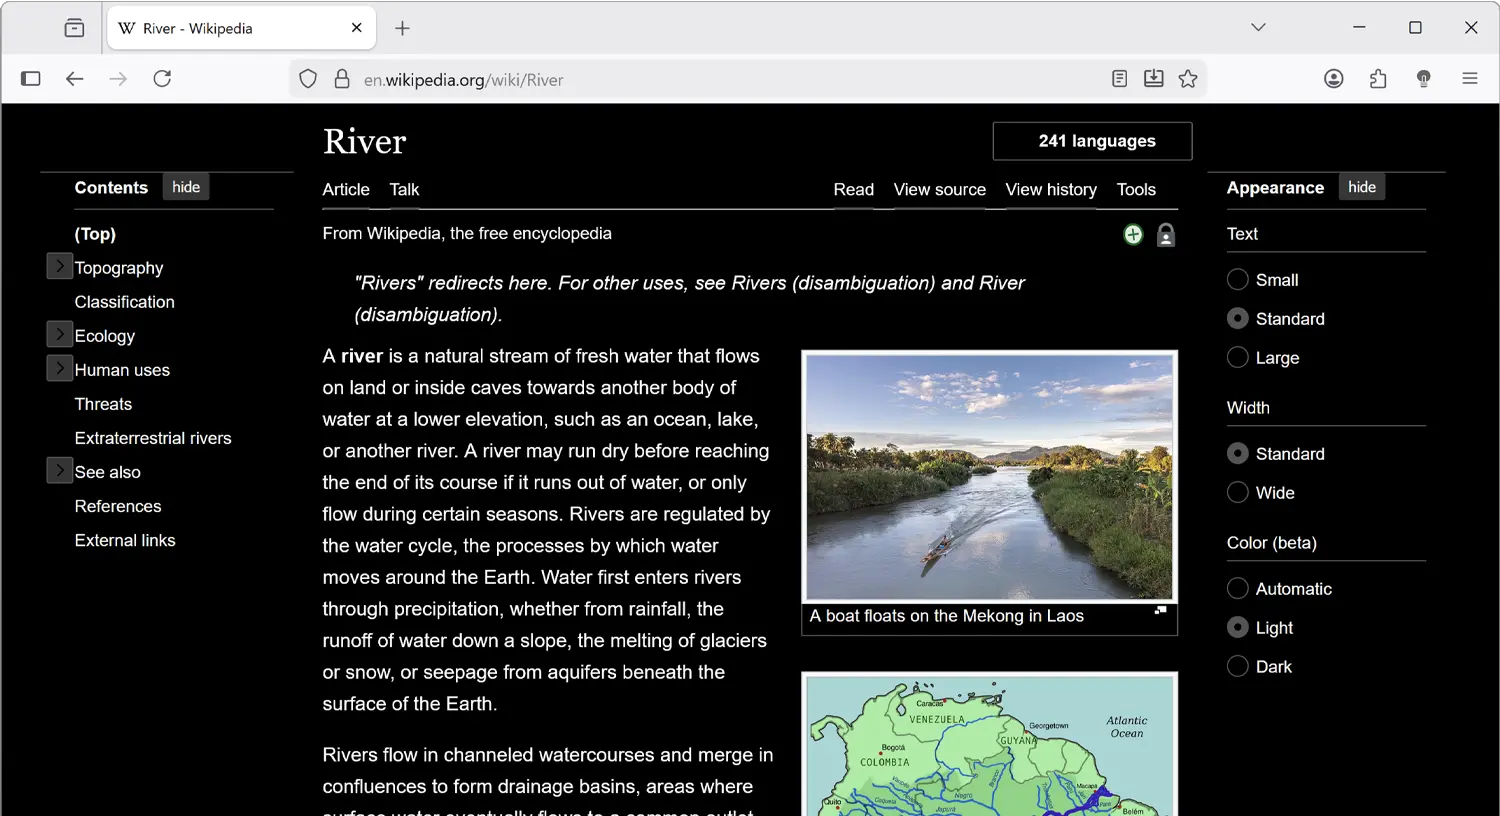Open the Firefox application menu
Screen dimensions: 1500x816
(x=1470, y=78)
